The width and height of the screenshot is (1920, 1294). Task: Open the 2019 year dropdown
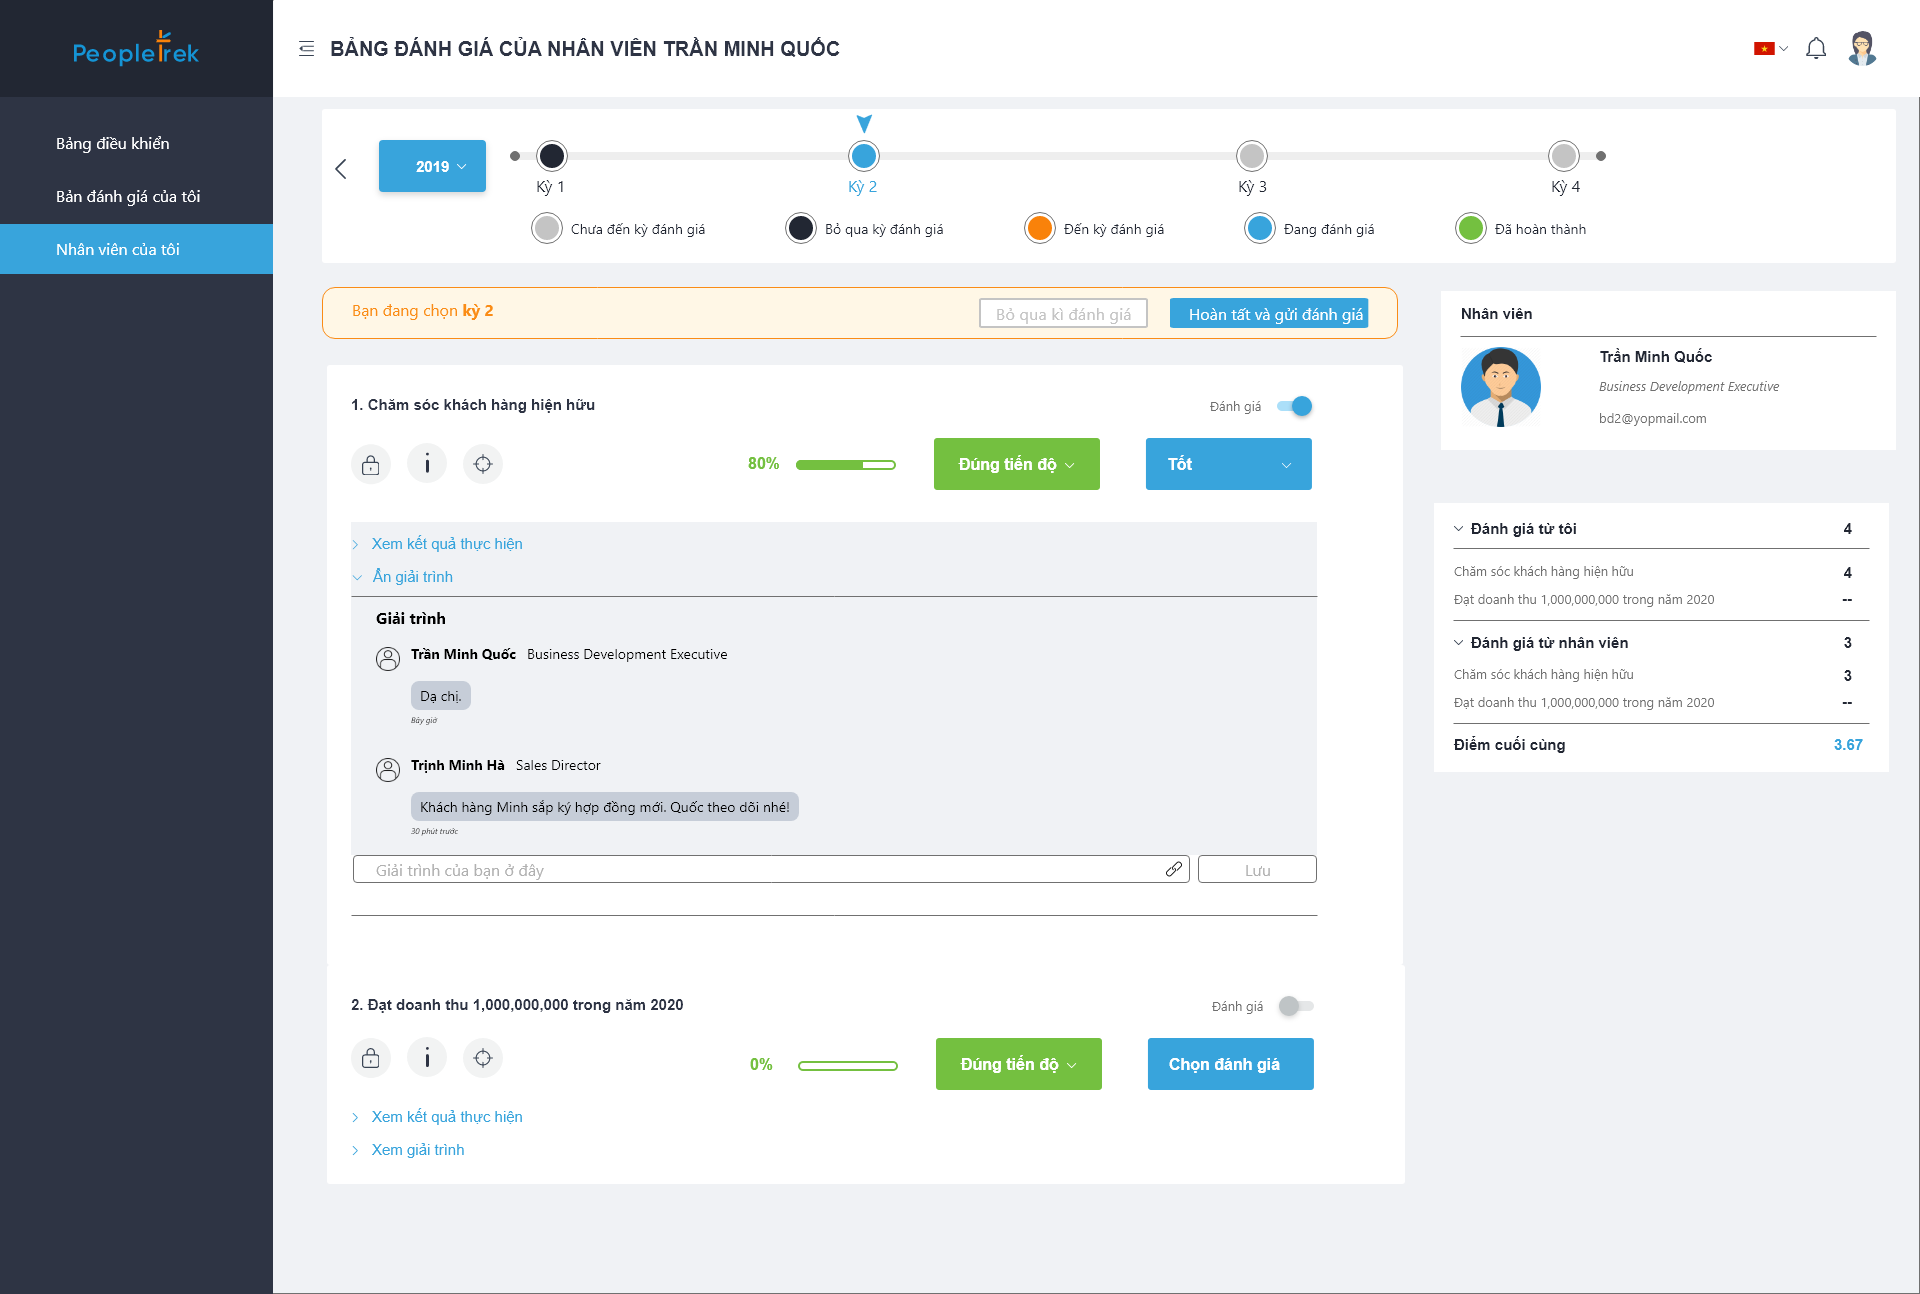pos(432,166)
